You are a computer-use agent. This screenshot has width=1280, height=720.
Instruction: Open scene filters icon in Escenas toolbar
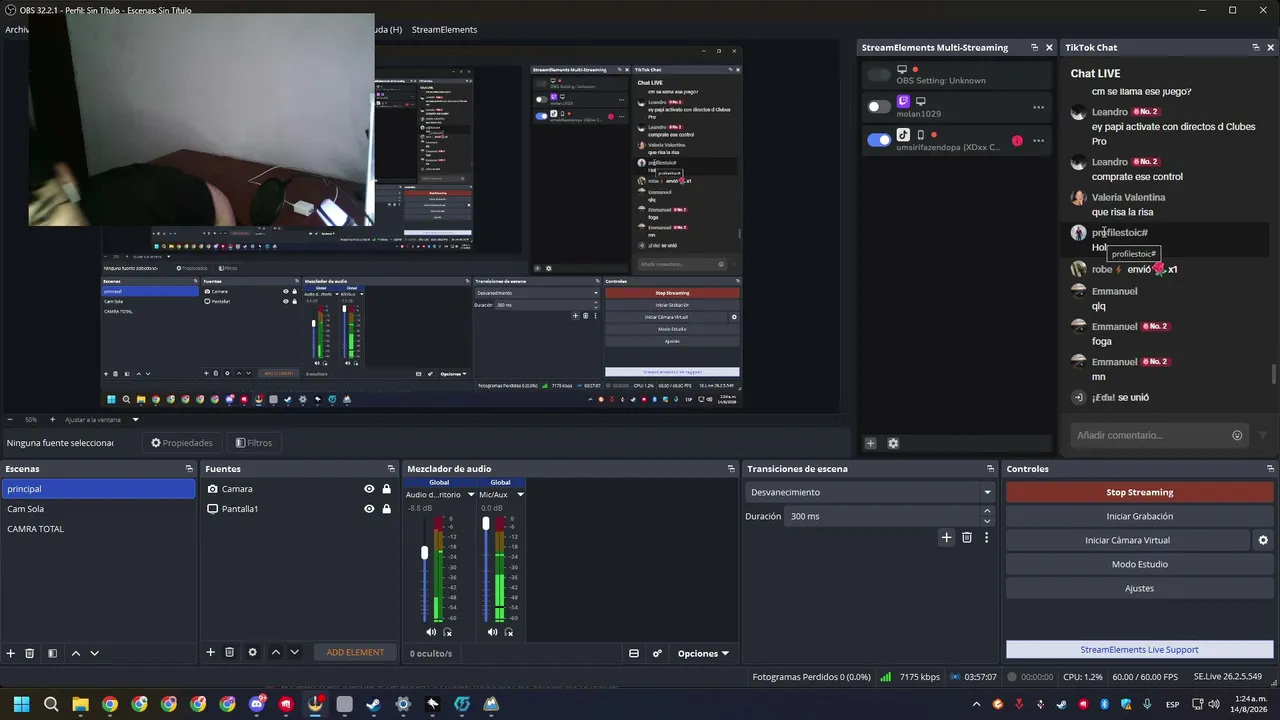(50, 653)
